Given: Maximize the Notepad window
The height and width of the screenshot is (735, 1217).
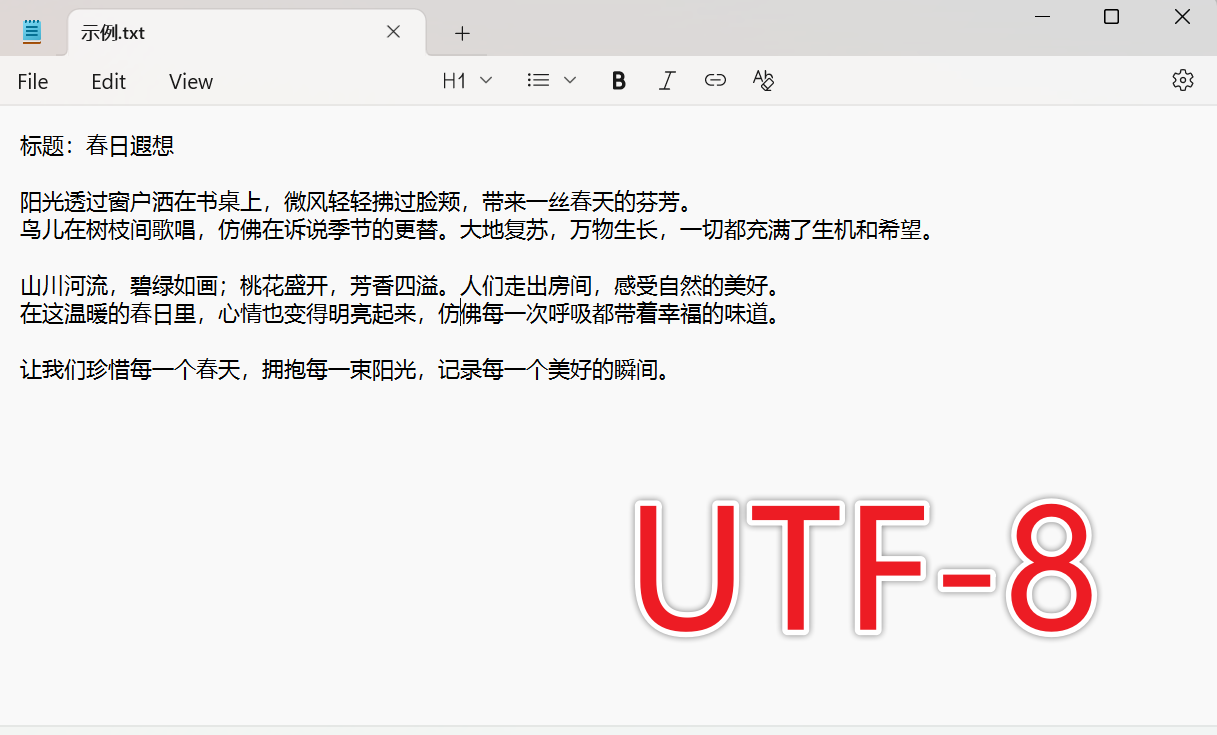Looking at the screenshot, I should (1110, 16).
